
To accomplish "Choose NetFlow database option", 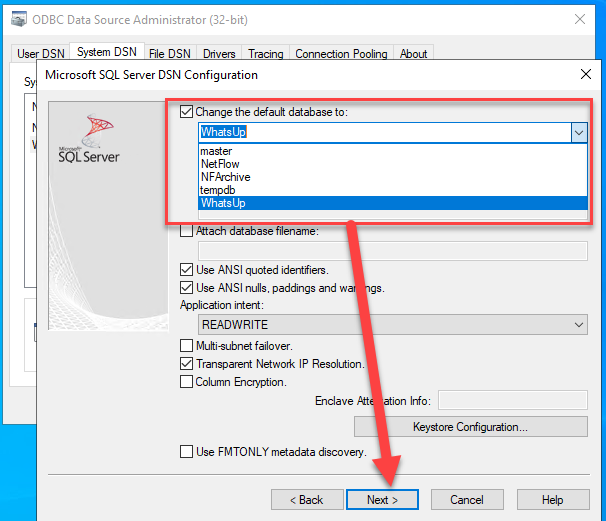I will tap(393, 164).
